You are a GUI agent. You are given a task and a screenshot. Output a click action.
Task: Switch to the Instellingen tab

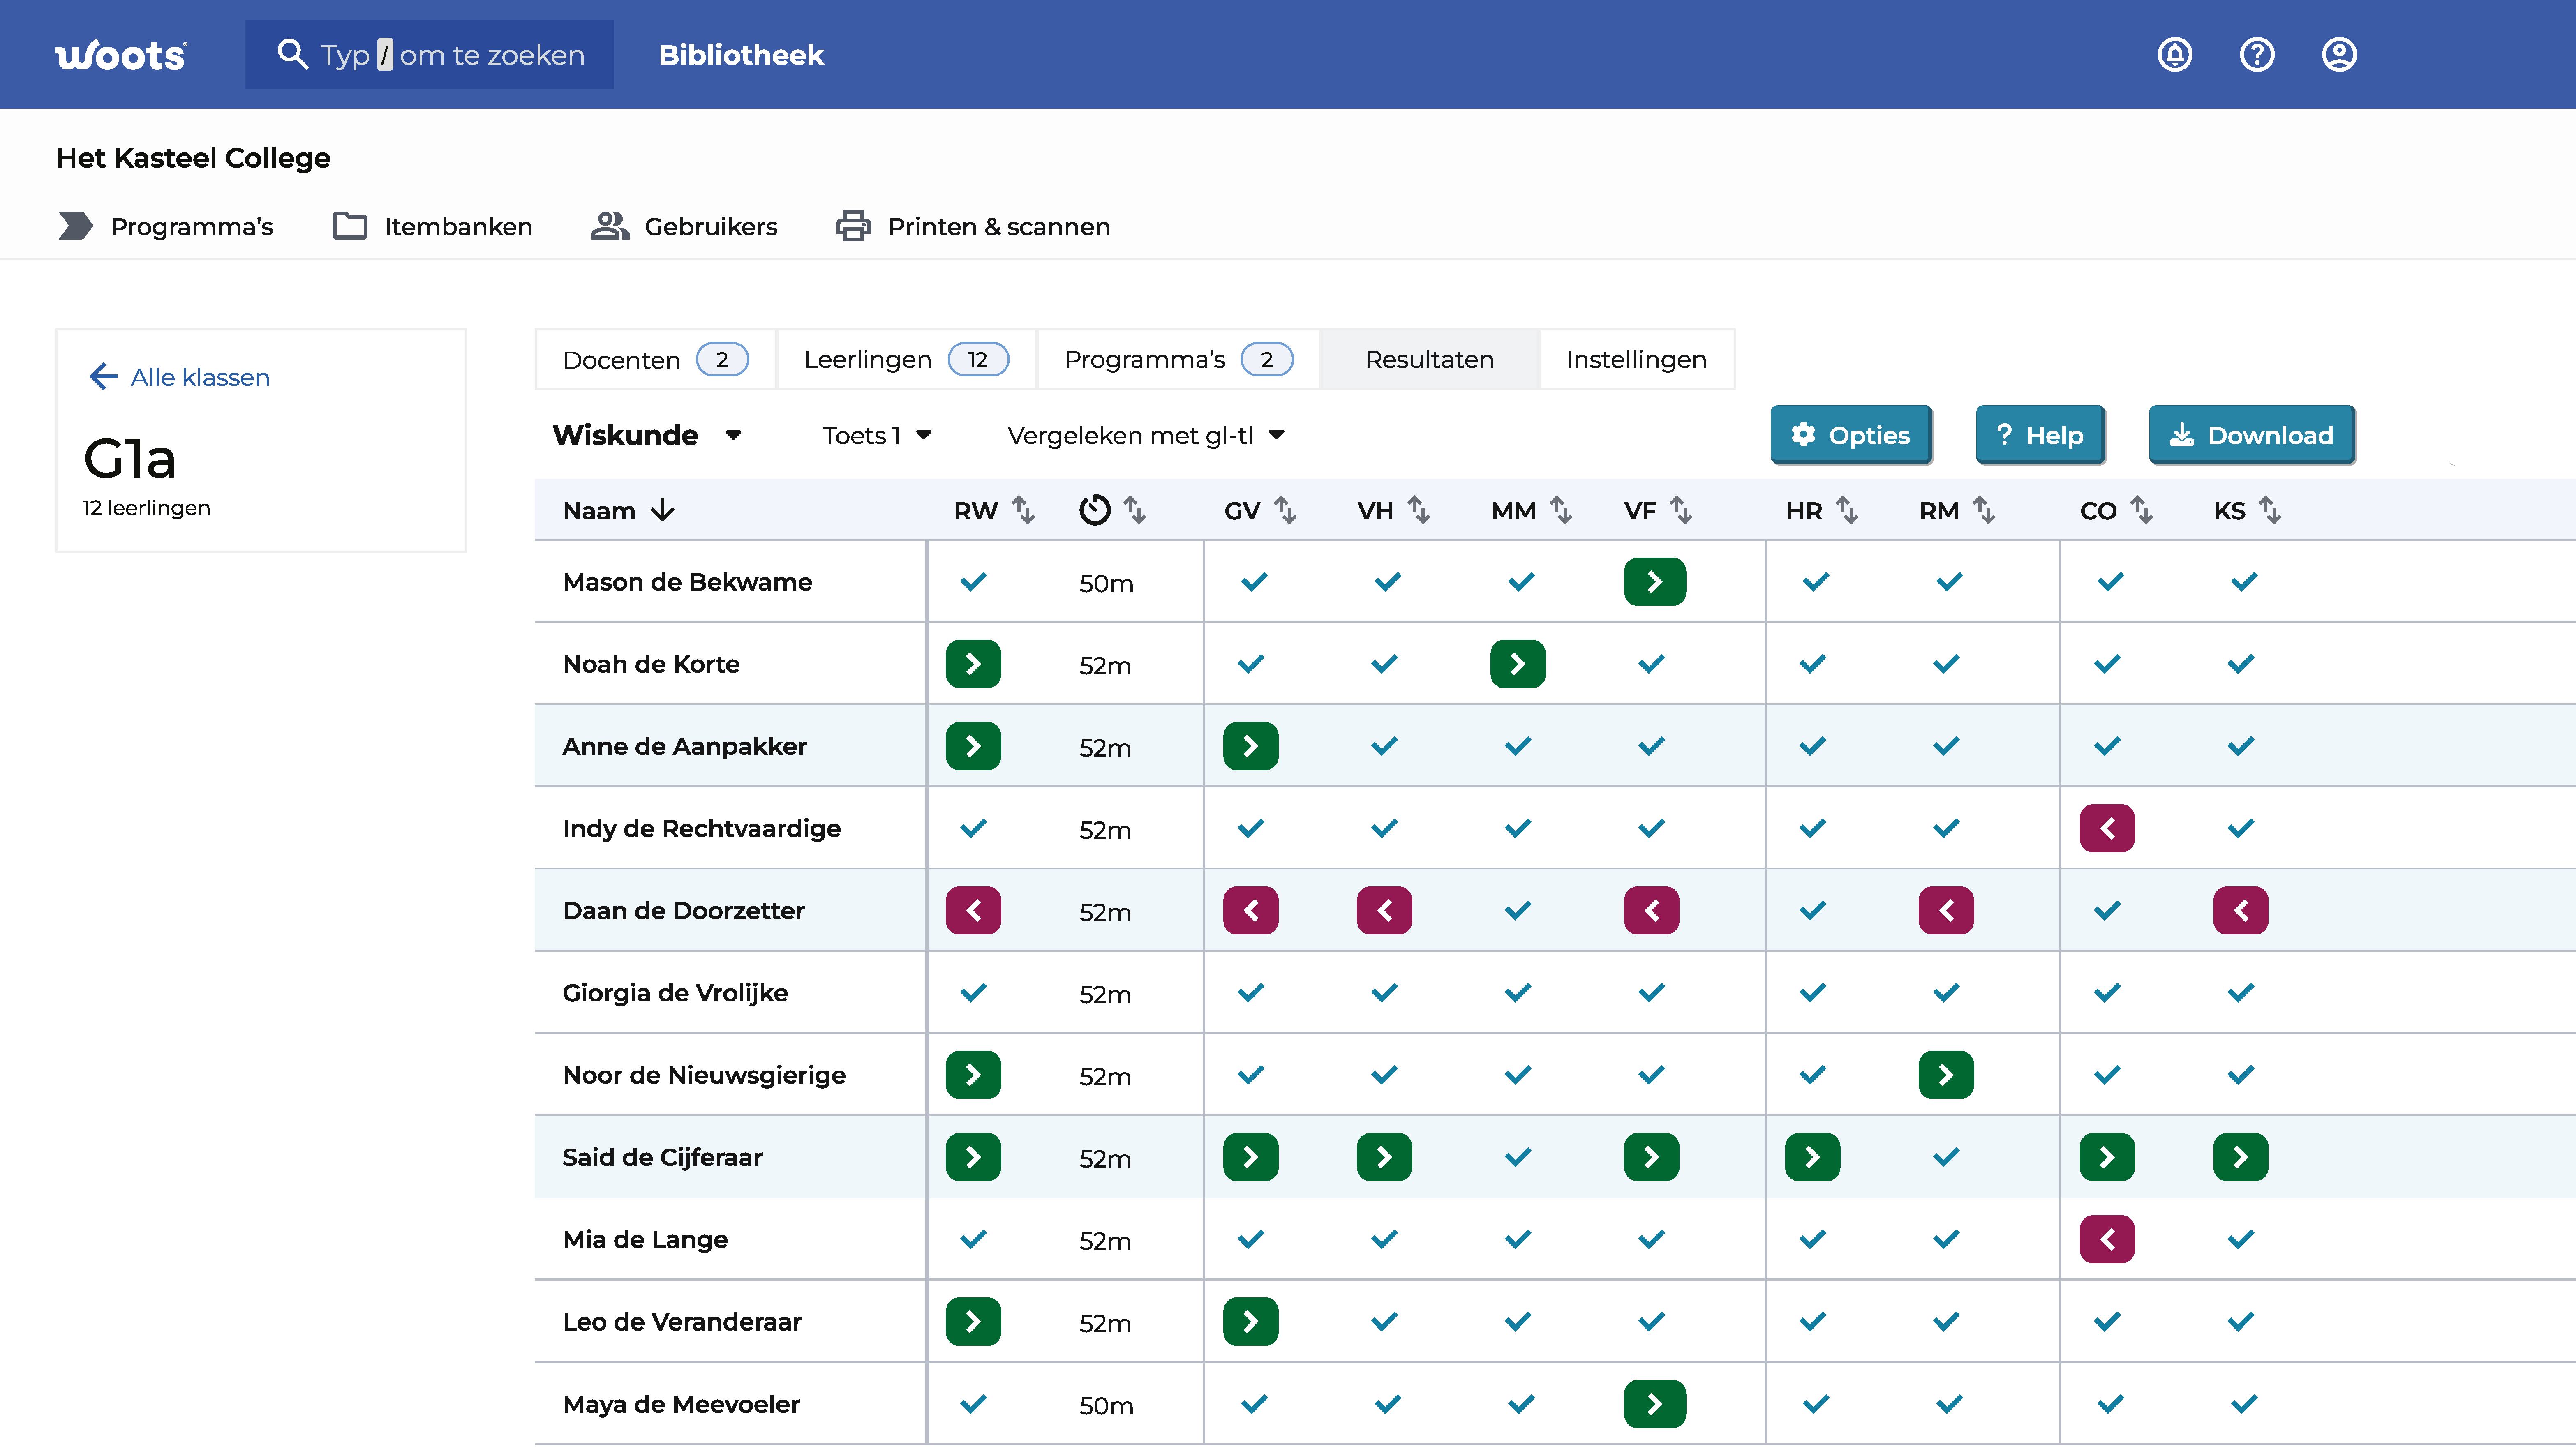point(1636,359)
